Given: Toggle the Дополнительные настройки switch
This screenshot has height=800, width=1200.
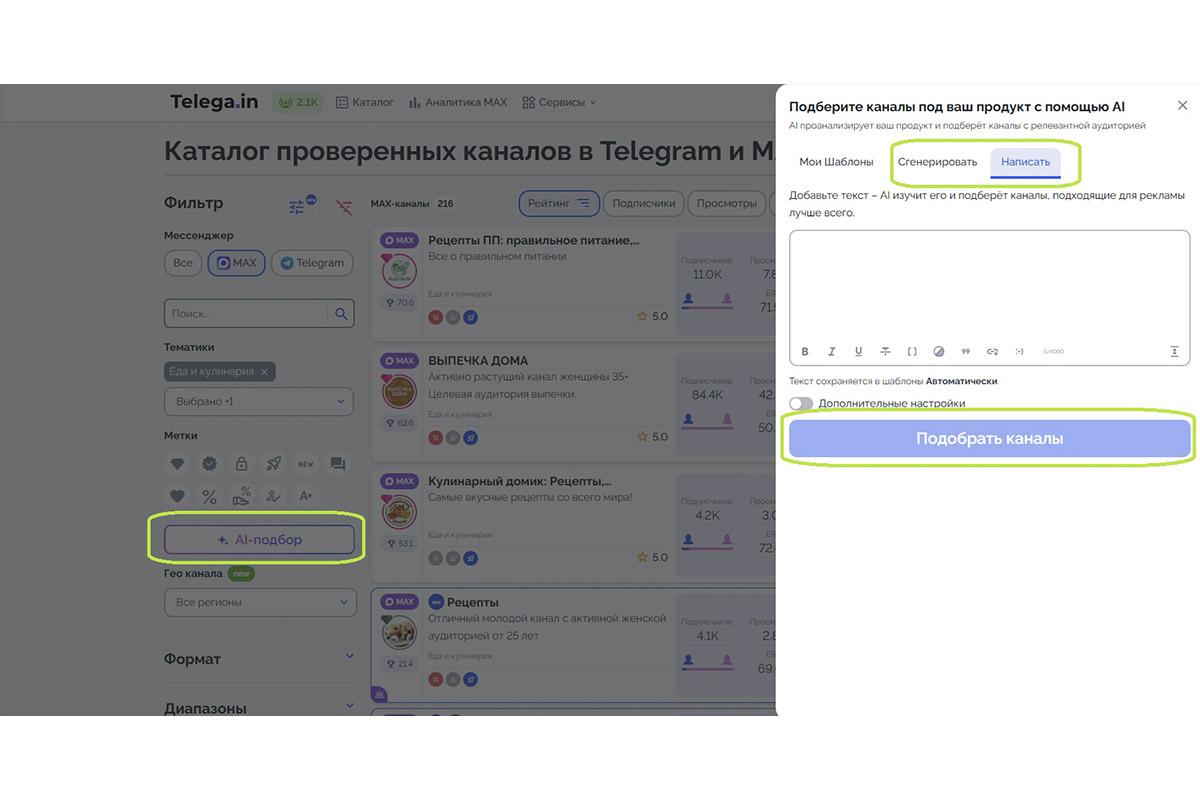Looking at the screenshot, I should [799, 402].
